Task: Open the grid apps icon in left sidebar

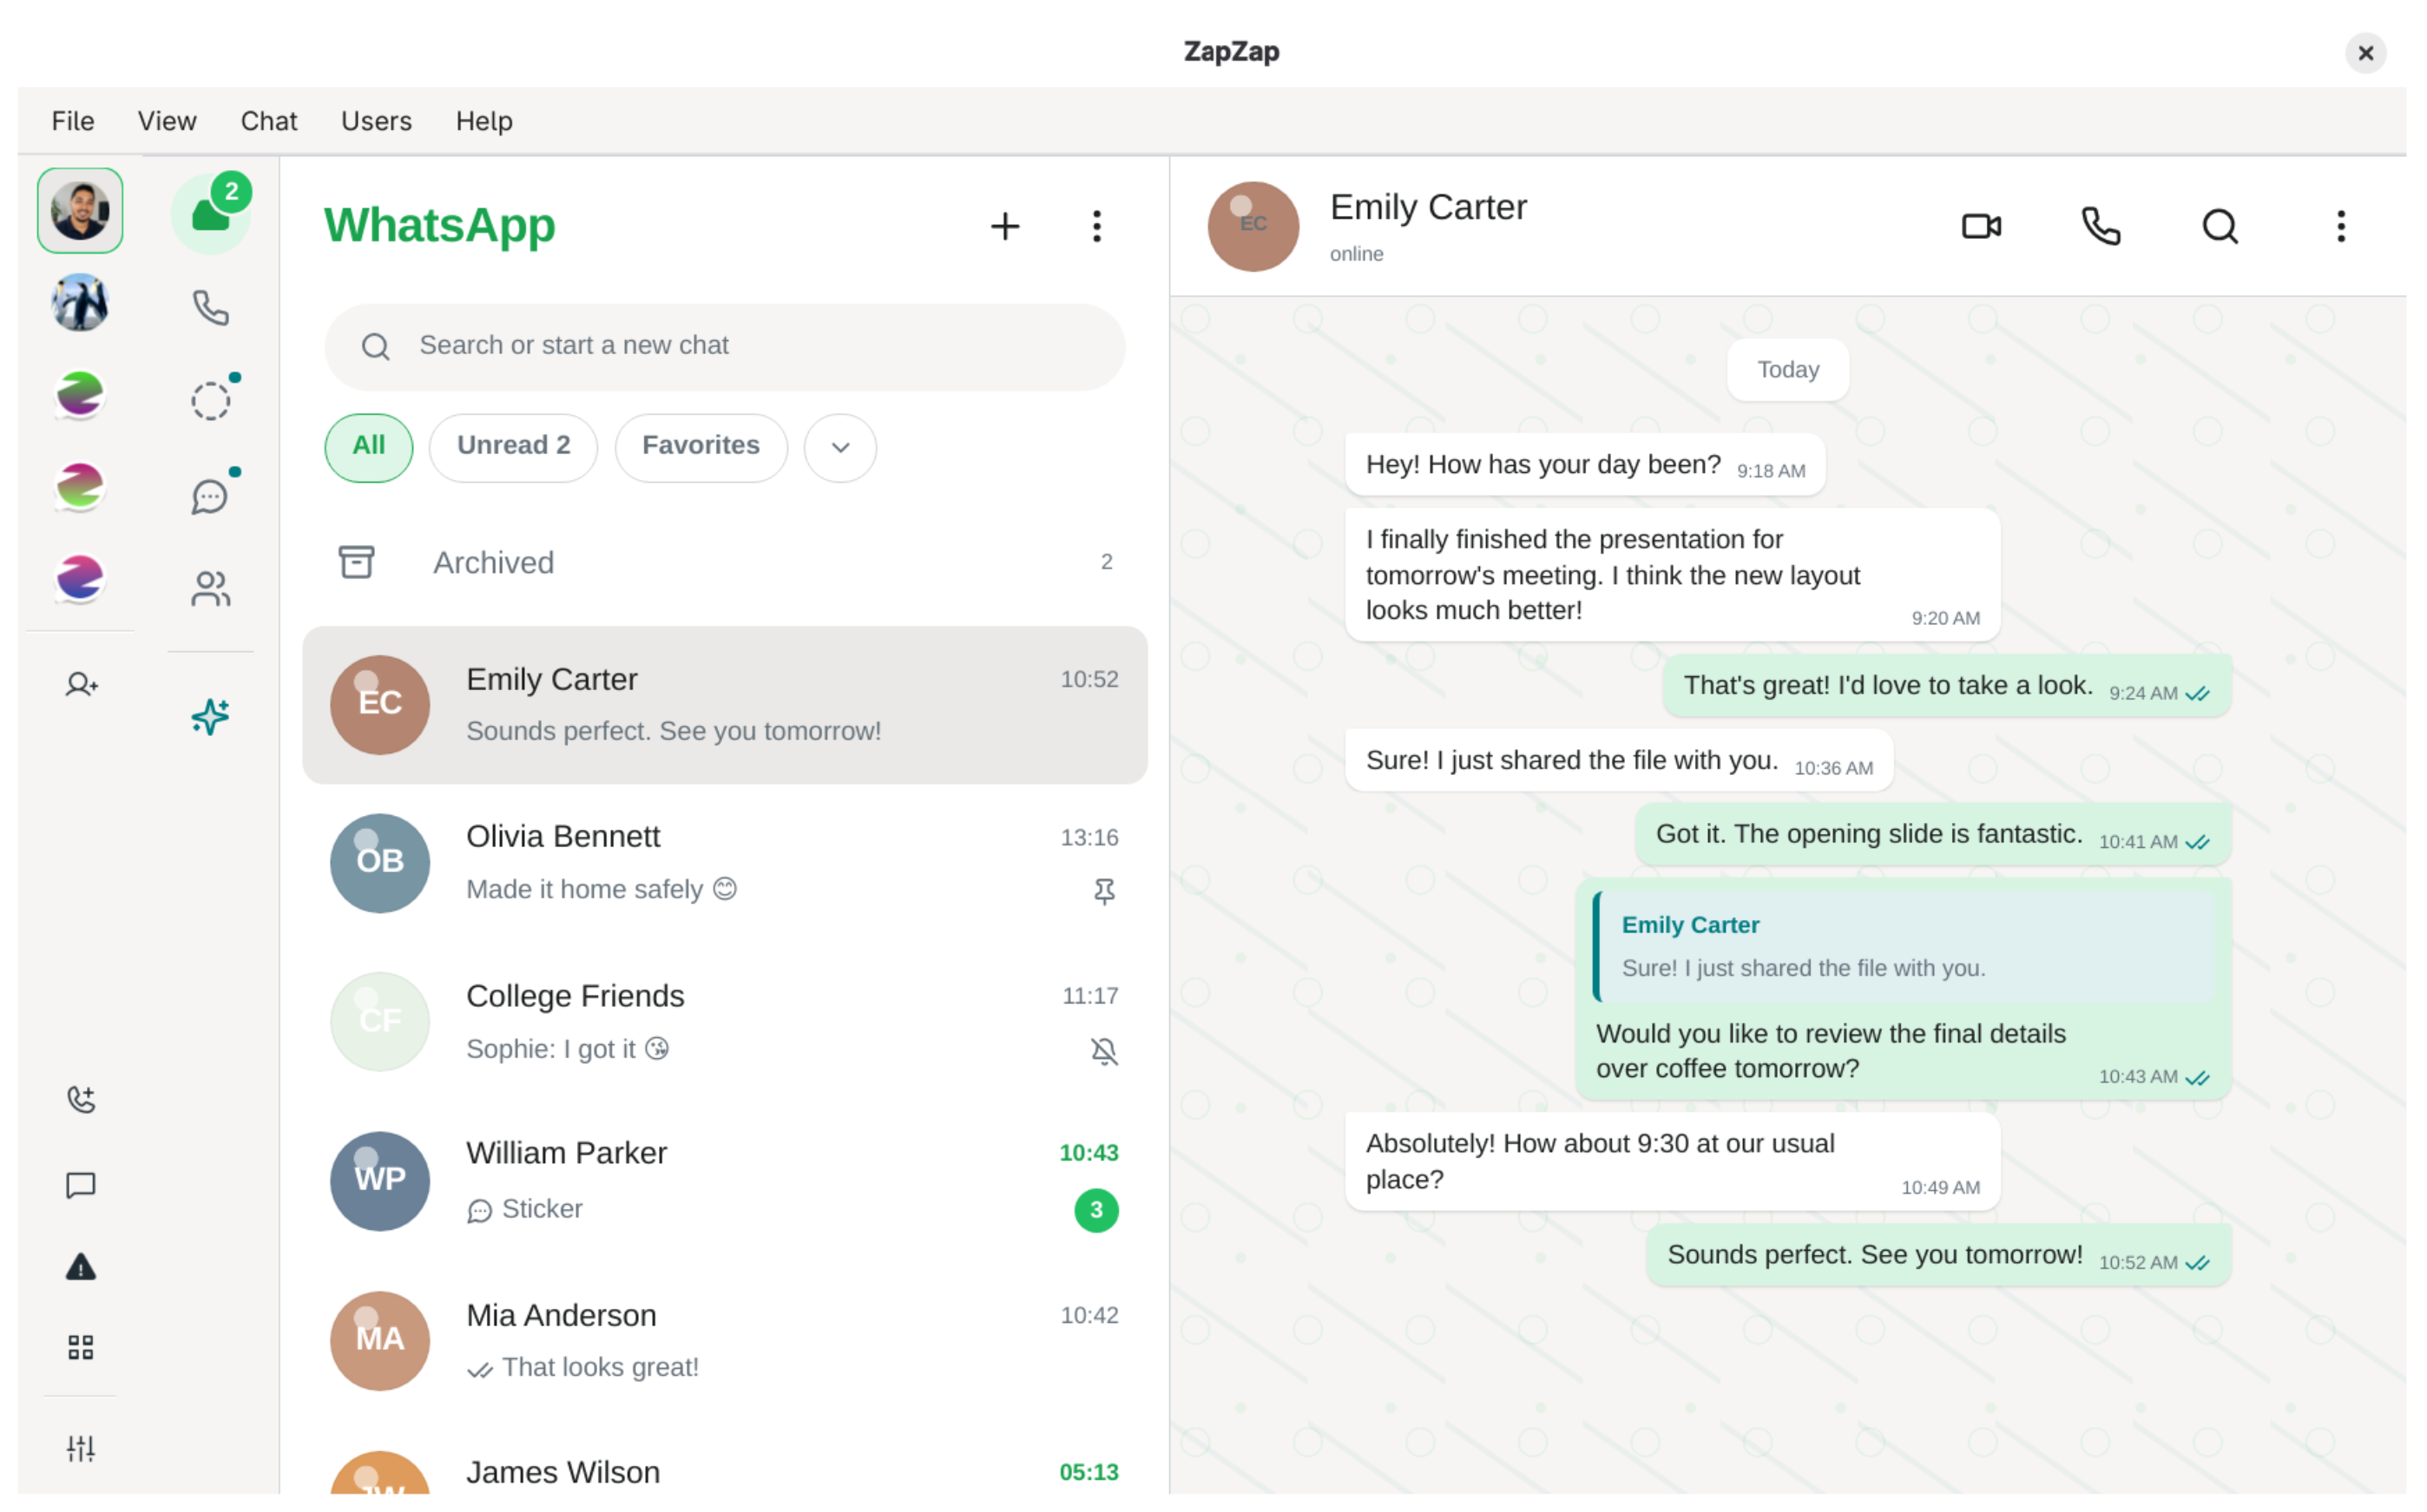Action: 81,1347
